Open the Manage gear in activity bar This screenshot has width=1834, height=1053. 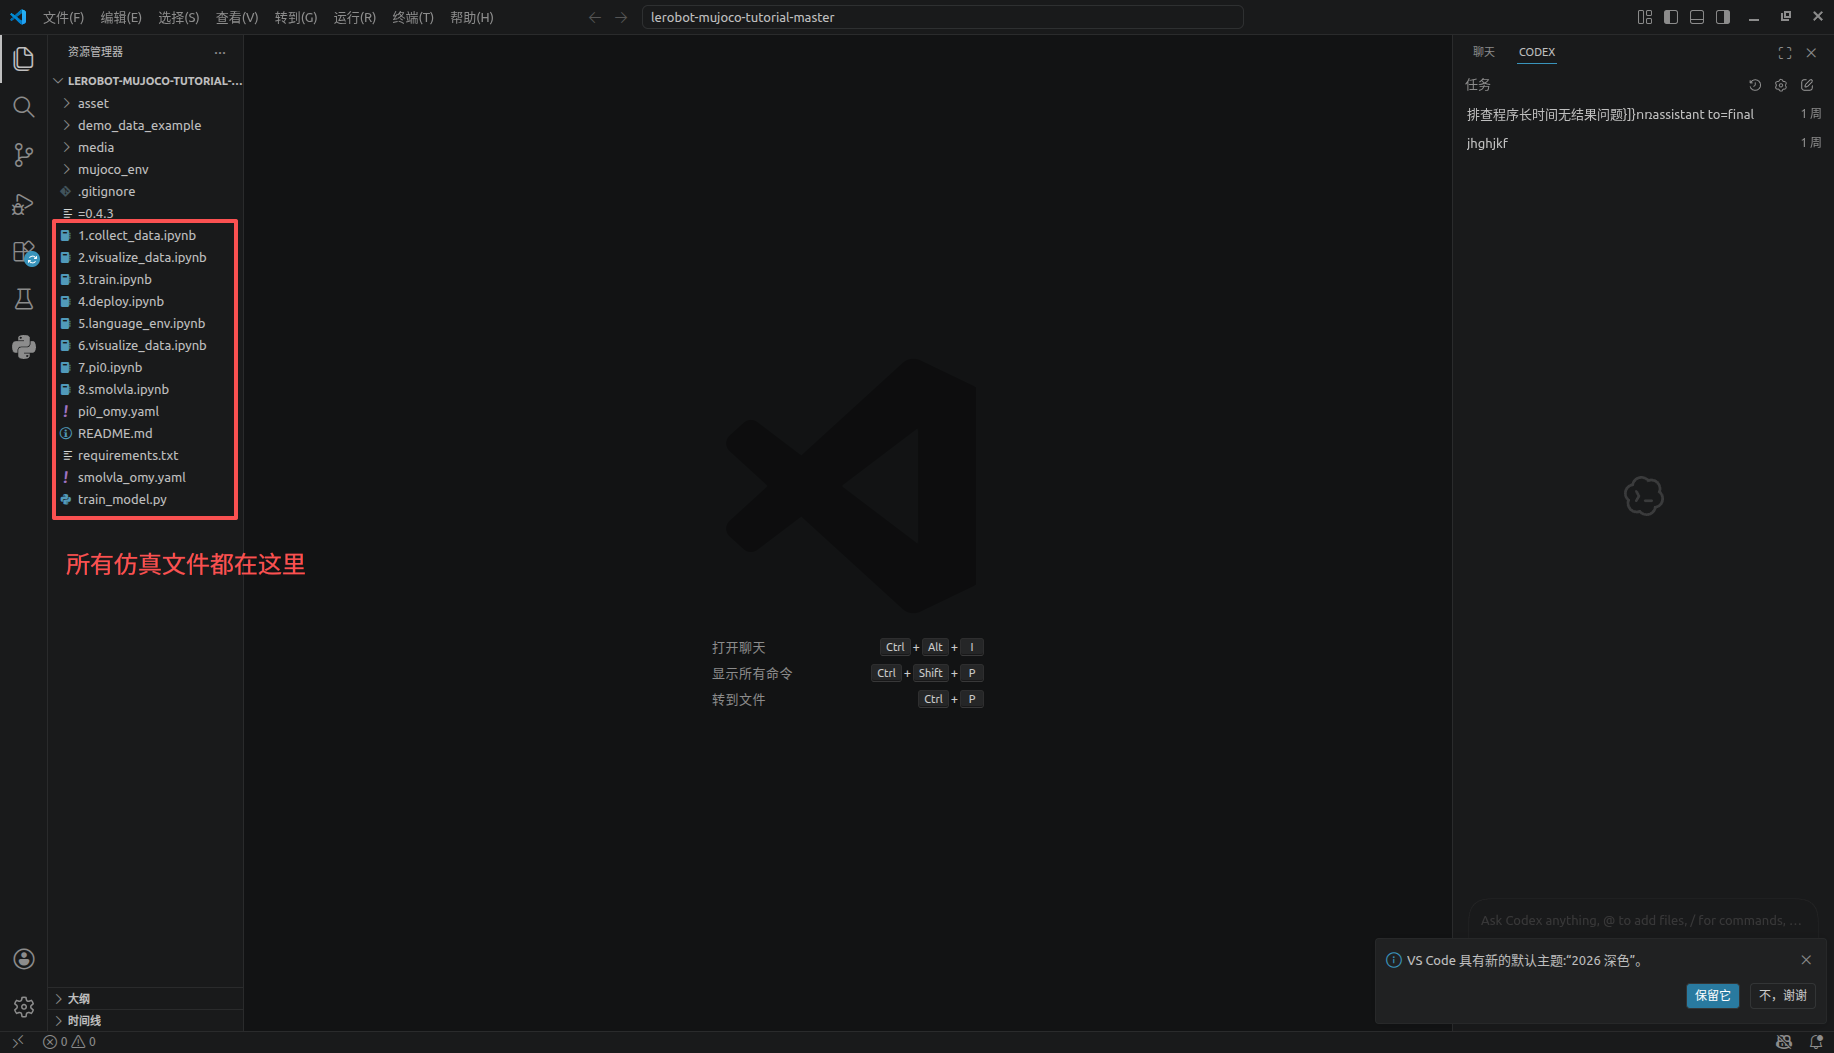24,1007
